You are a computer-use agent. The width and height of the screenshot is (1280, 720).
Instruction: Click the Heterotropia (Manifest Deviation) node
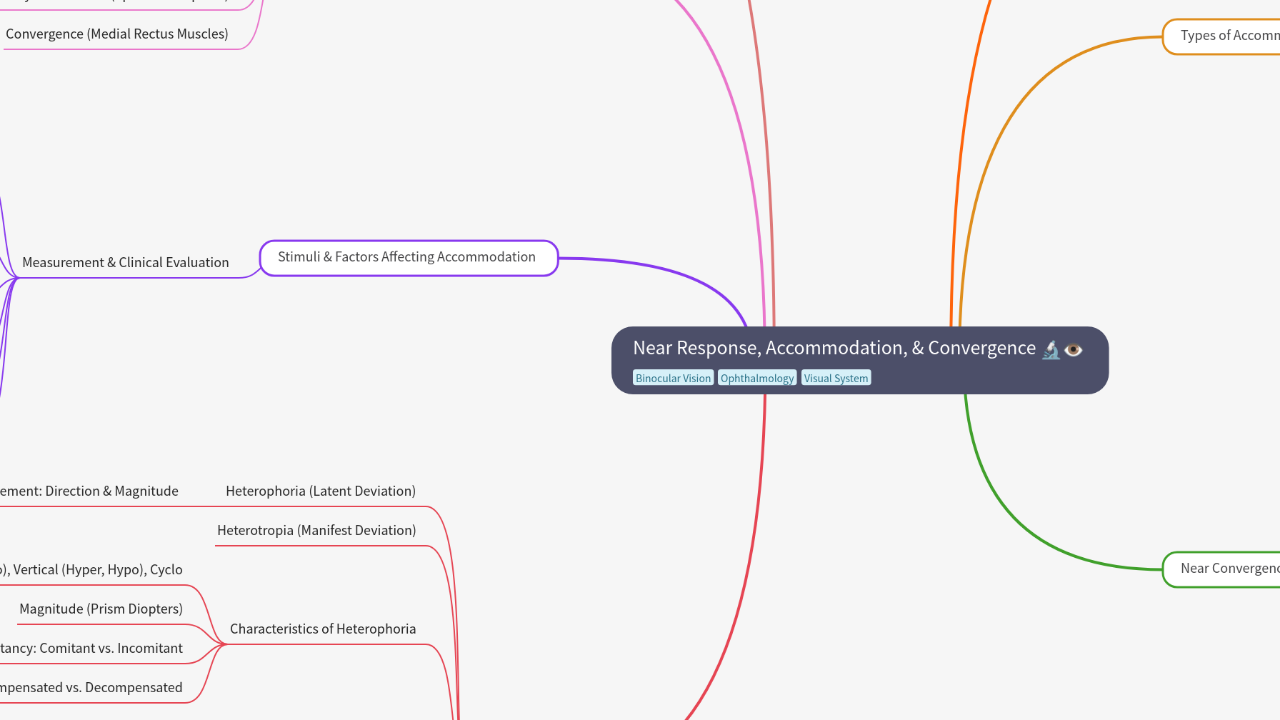coord(316,530)
